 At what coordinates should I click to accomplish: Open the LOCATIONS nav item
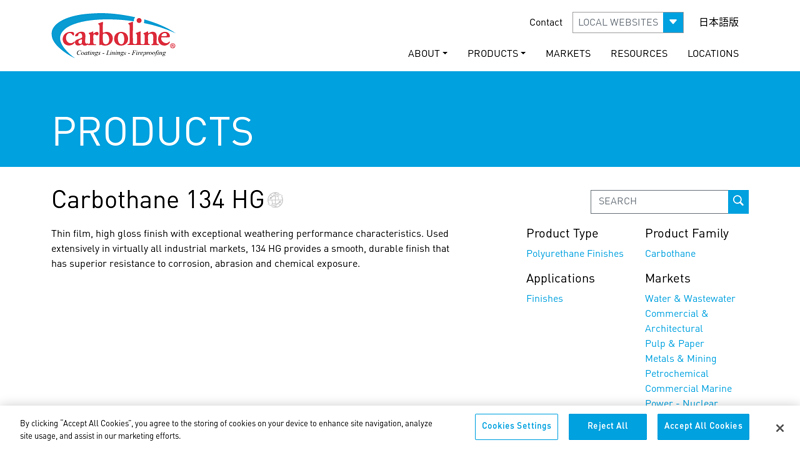pyautogui.click(x=713, y=54)
